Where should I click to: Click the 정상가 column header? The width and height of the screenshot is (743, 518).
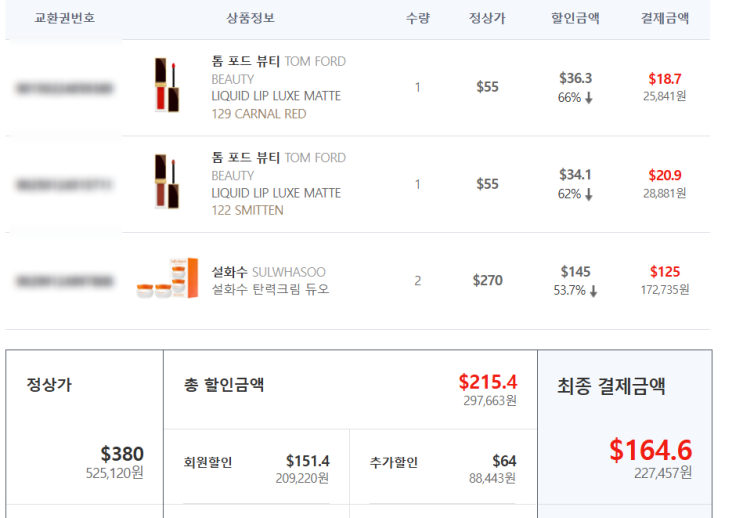click(487, 18)
